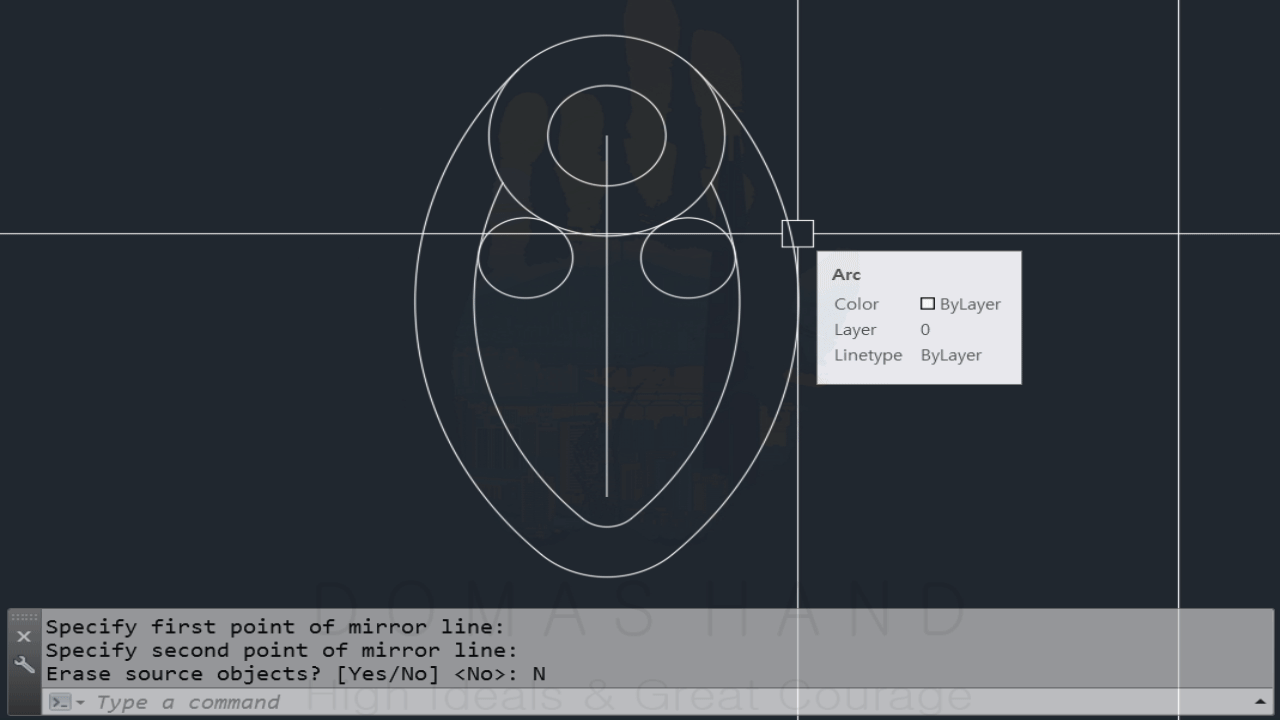The height and width of the screenshot is (720, 1280).
Task: Click the Arc title in tooltip
Action: [x=846, y=274]
